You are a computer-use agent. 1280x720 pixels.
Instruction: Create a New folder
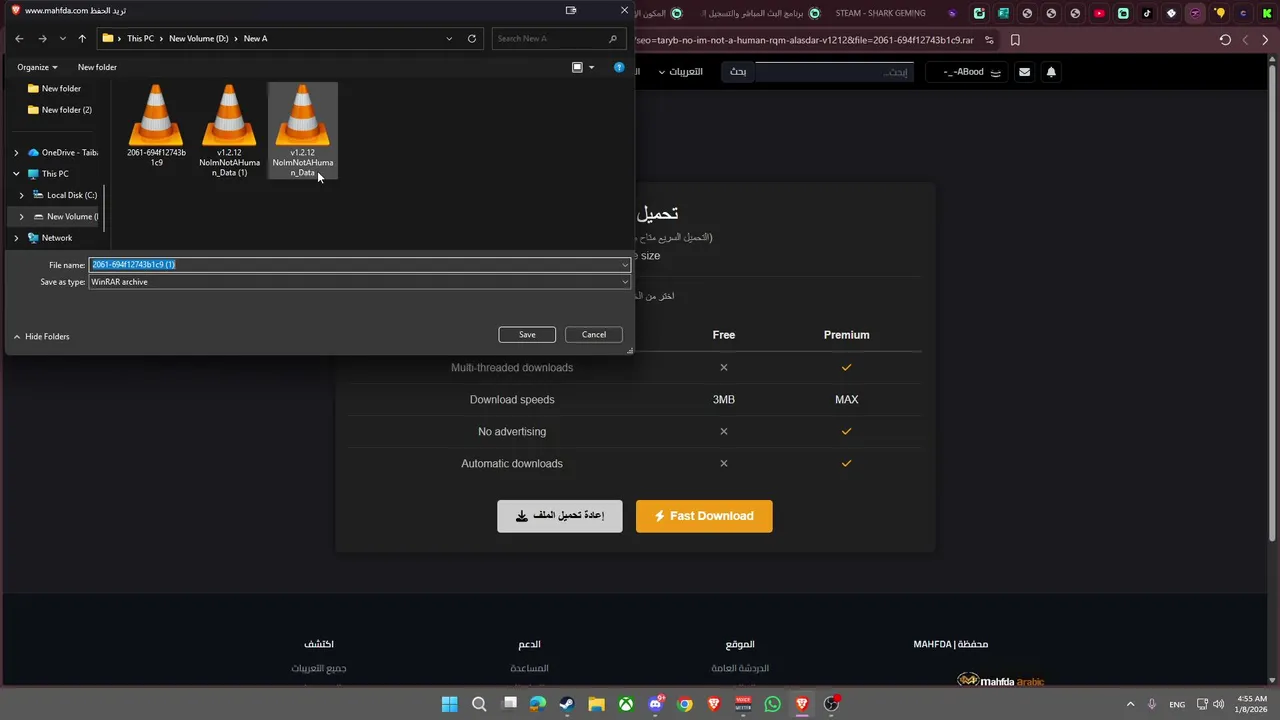point(97,67)
